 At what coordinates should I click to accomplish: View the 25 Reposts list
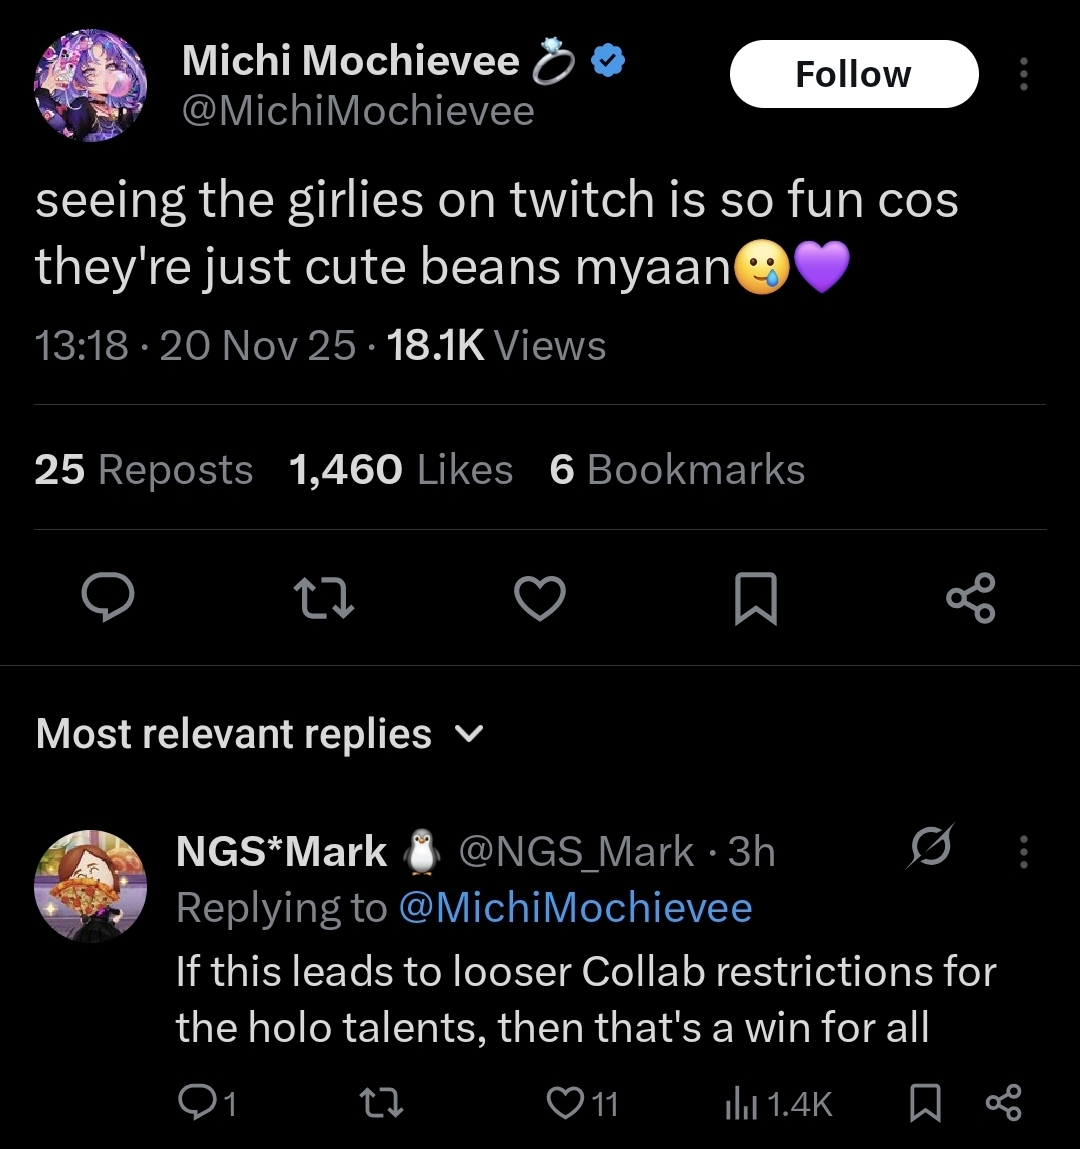point(143,469)
